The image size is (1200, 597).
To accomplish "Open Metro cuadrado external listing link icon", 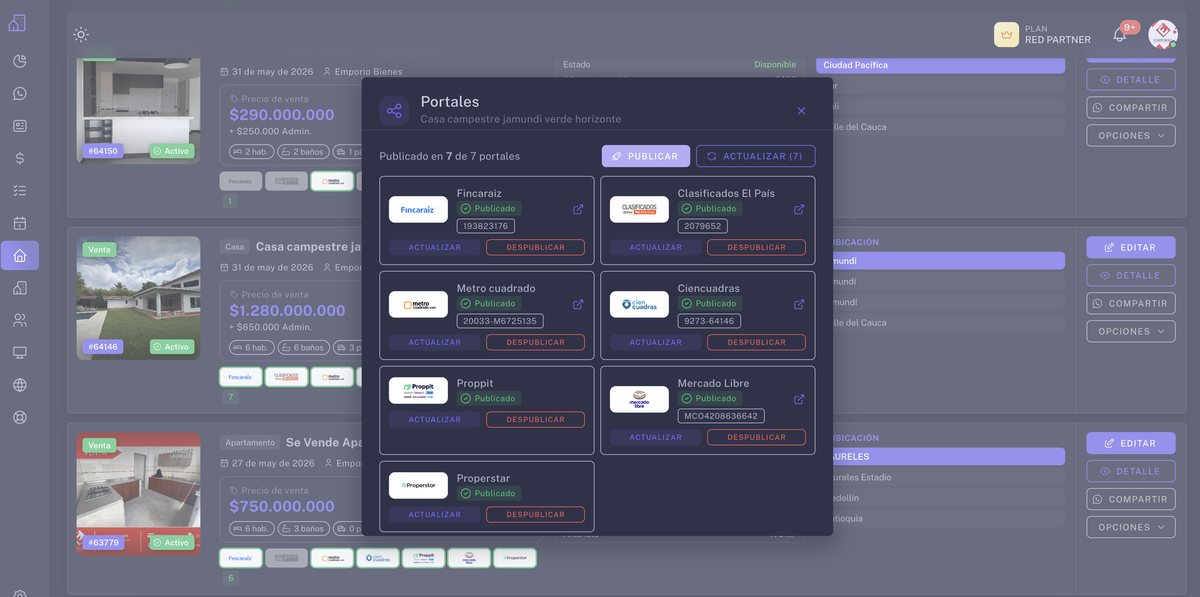I will point(578,304).
